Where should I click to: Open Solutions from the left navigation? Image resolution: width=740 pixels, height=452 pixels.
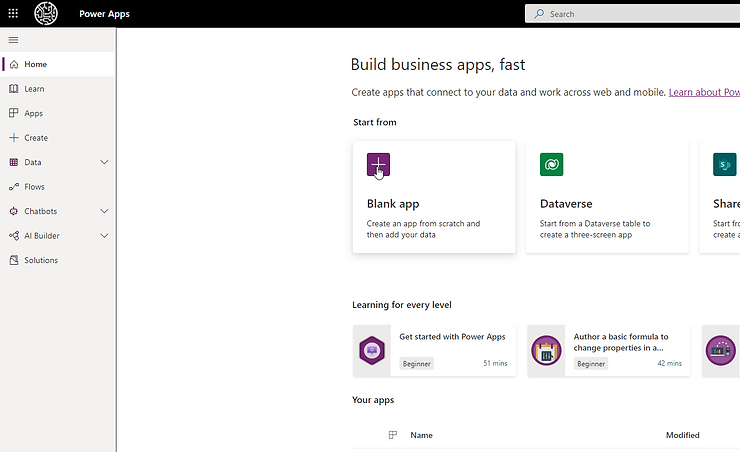(41, 260)
